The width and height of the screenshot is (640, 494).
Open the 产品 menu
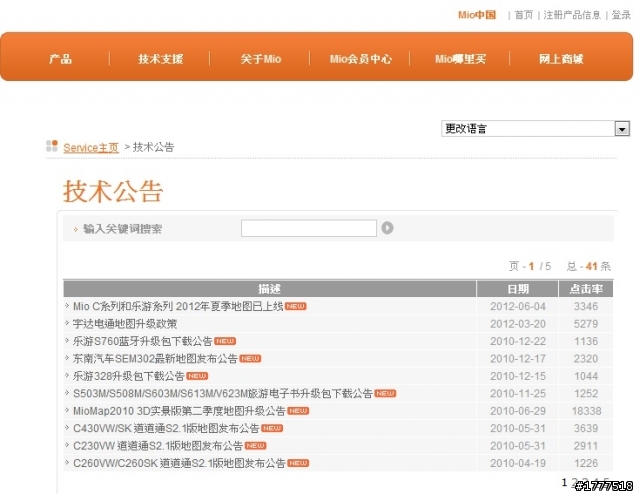[x=60, y=59]
